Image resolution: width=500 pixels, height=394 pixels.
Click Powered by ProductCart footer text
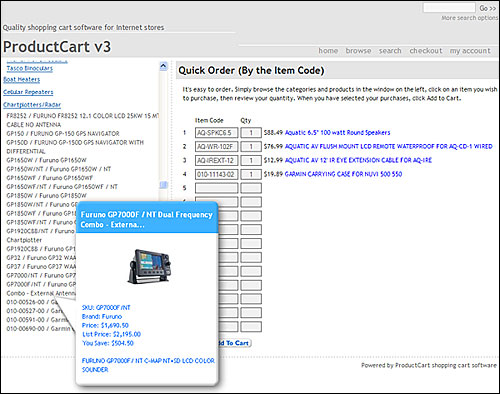(x=429, y=365)
